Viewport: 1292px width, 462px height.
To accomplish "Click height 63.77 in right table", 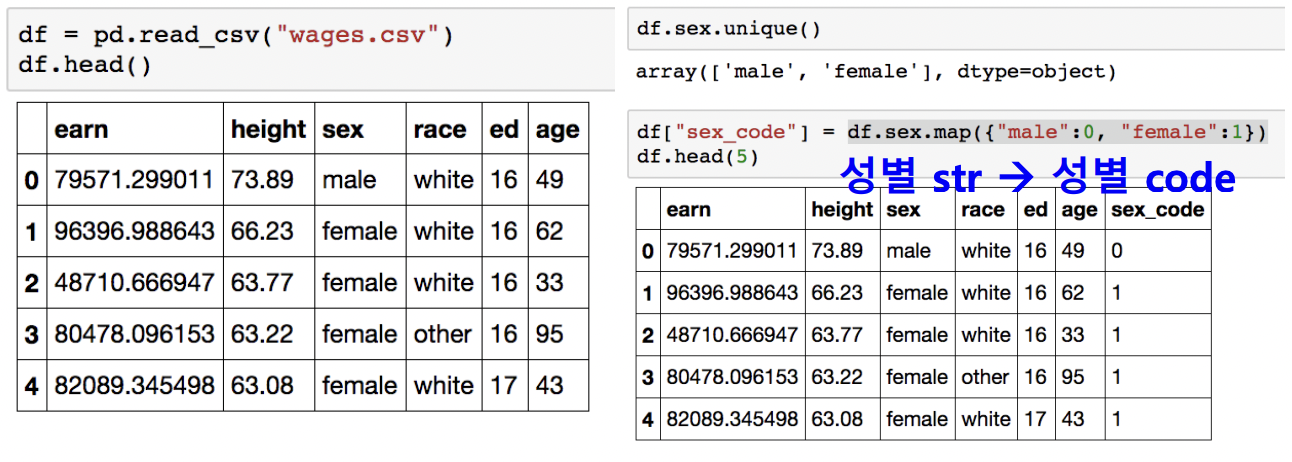I will tap(837, 335).
